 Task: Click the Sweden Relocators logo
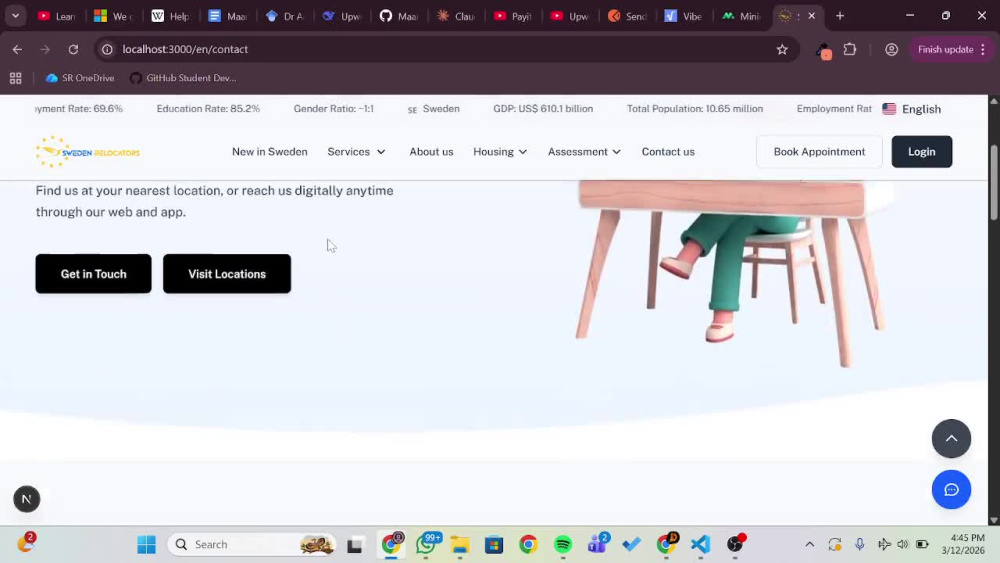(x=87, y=152)
